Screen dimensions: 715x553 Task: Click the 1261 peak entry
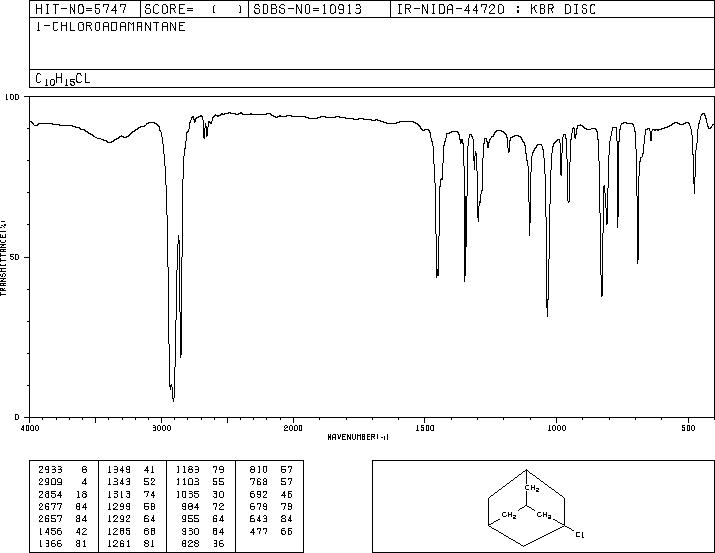(x=131, y=543)
